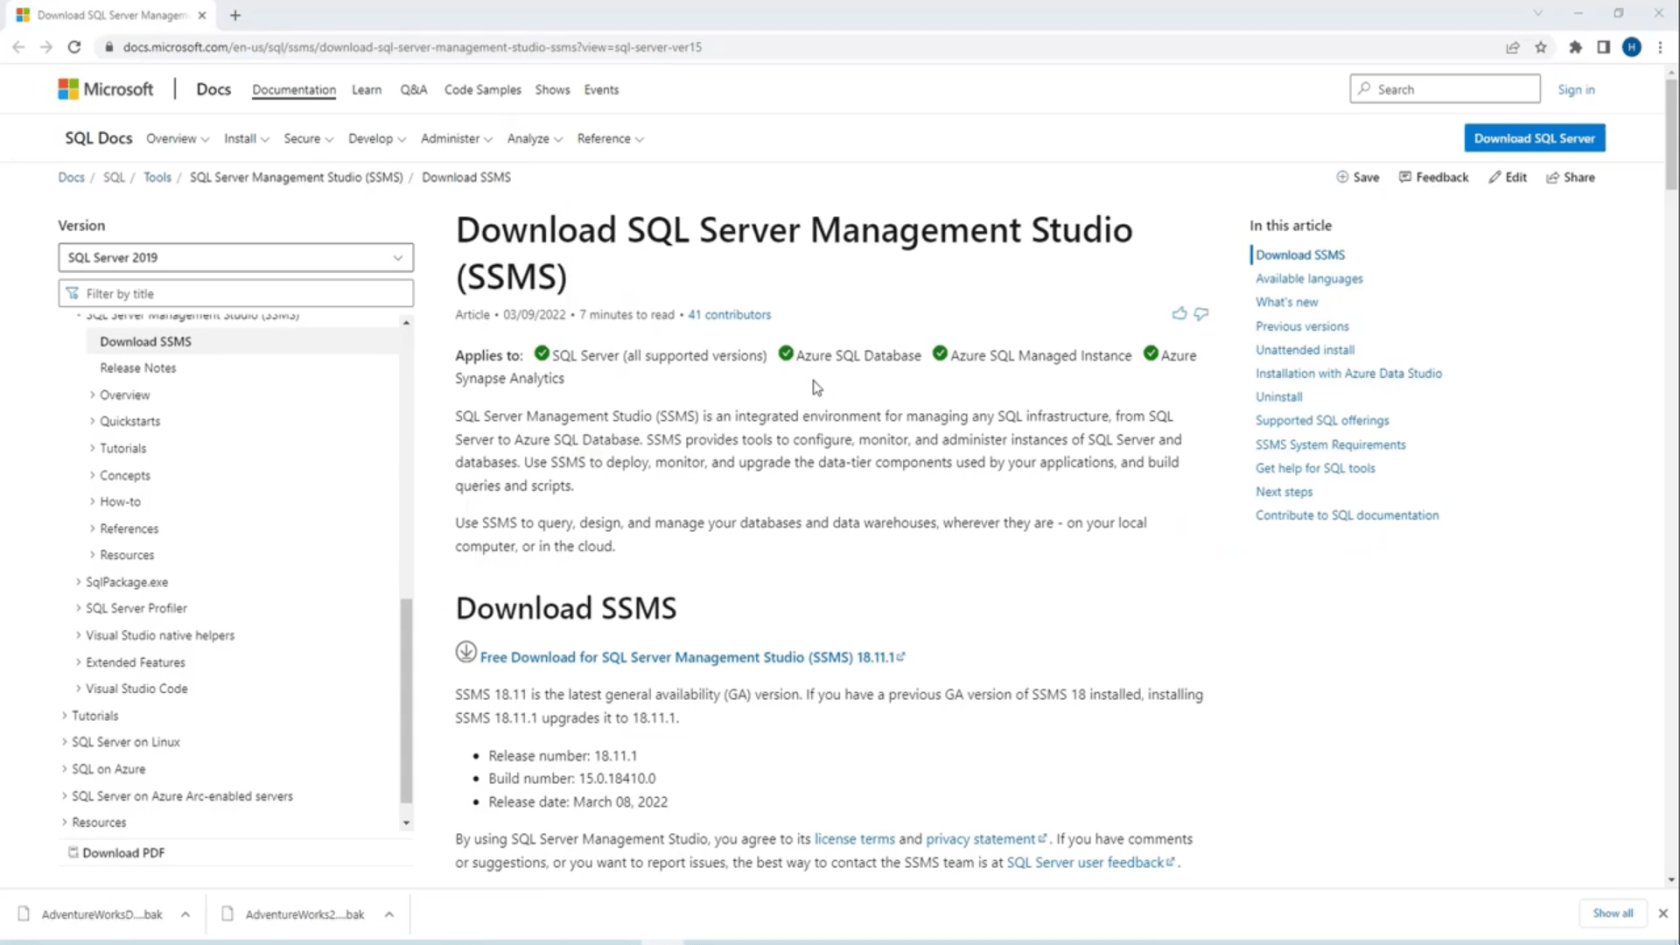Viewport: 1680px width, 945px height.
Task: Click the docs Search field
Action: tap(1445, 89)
